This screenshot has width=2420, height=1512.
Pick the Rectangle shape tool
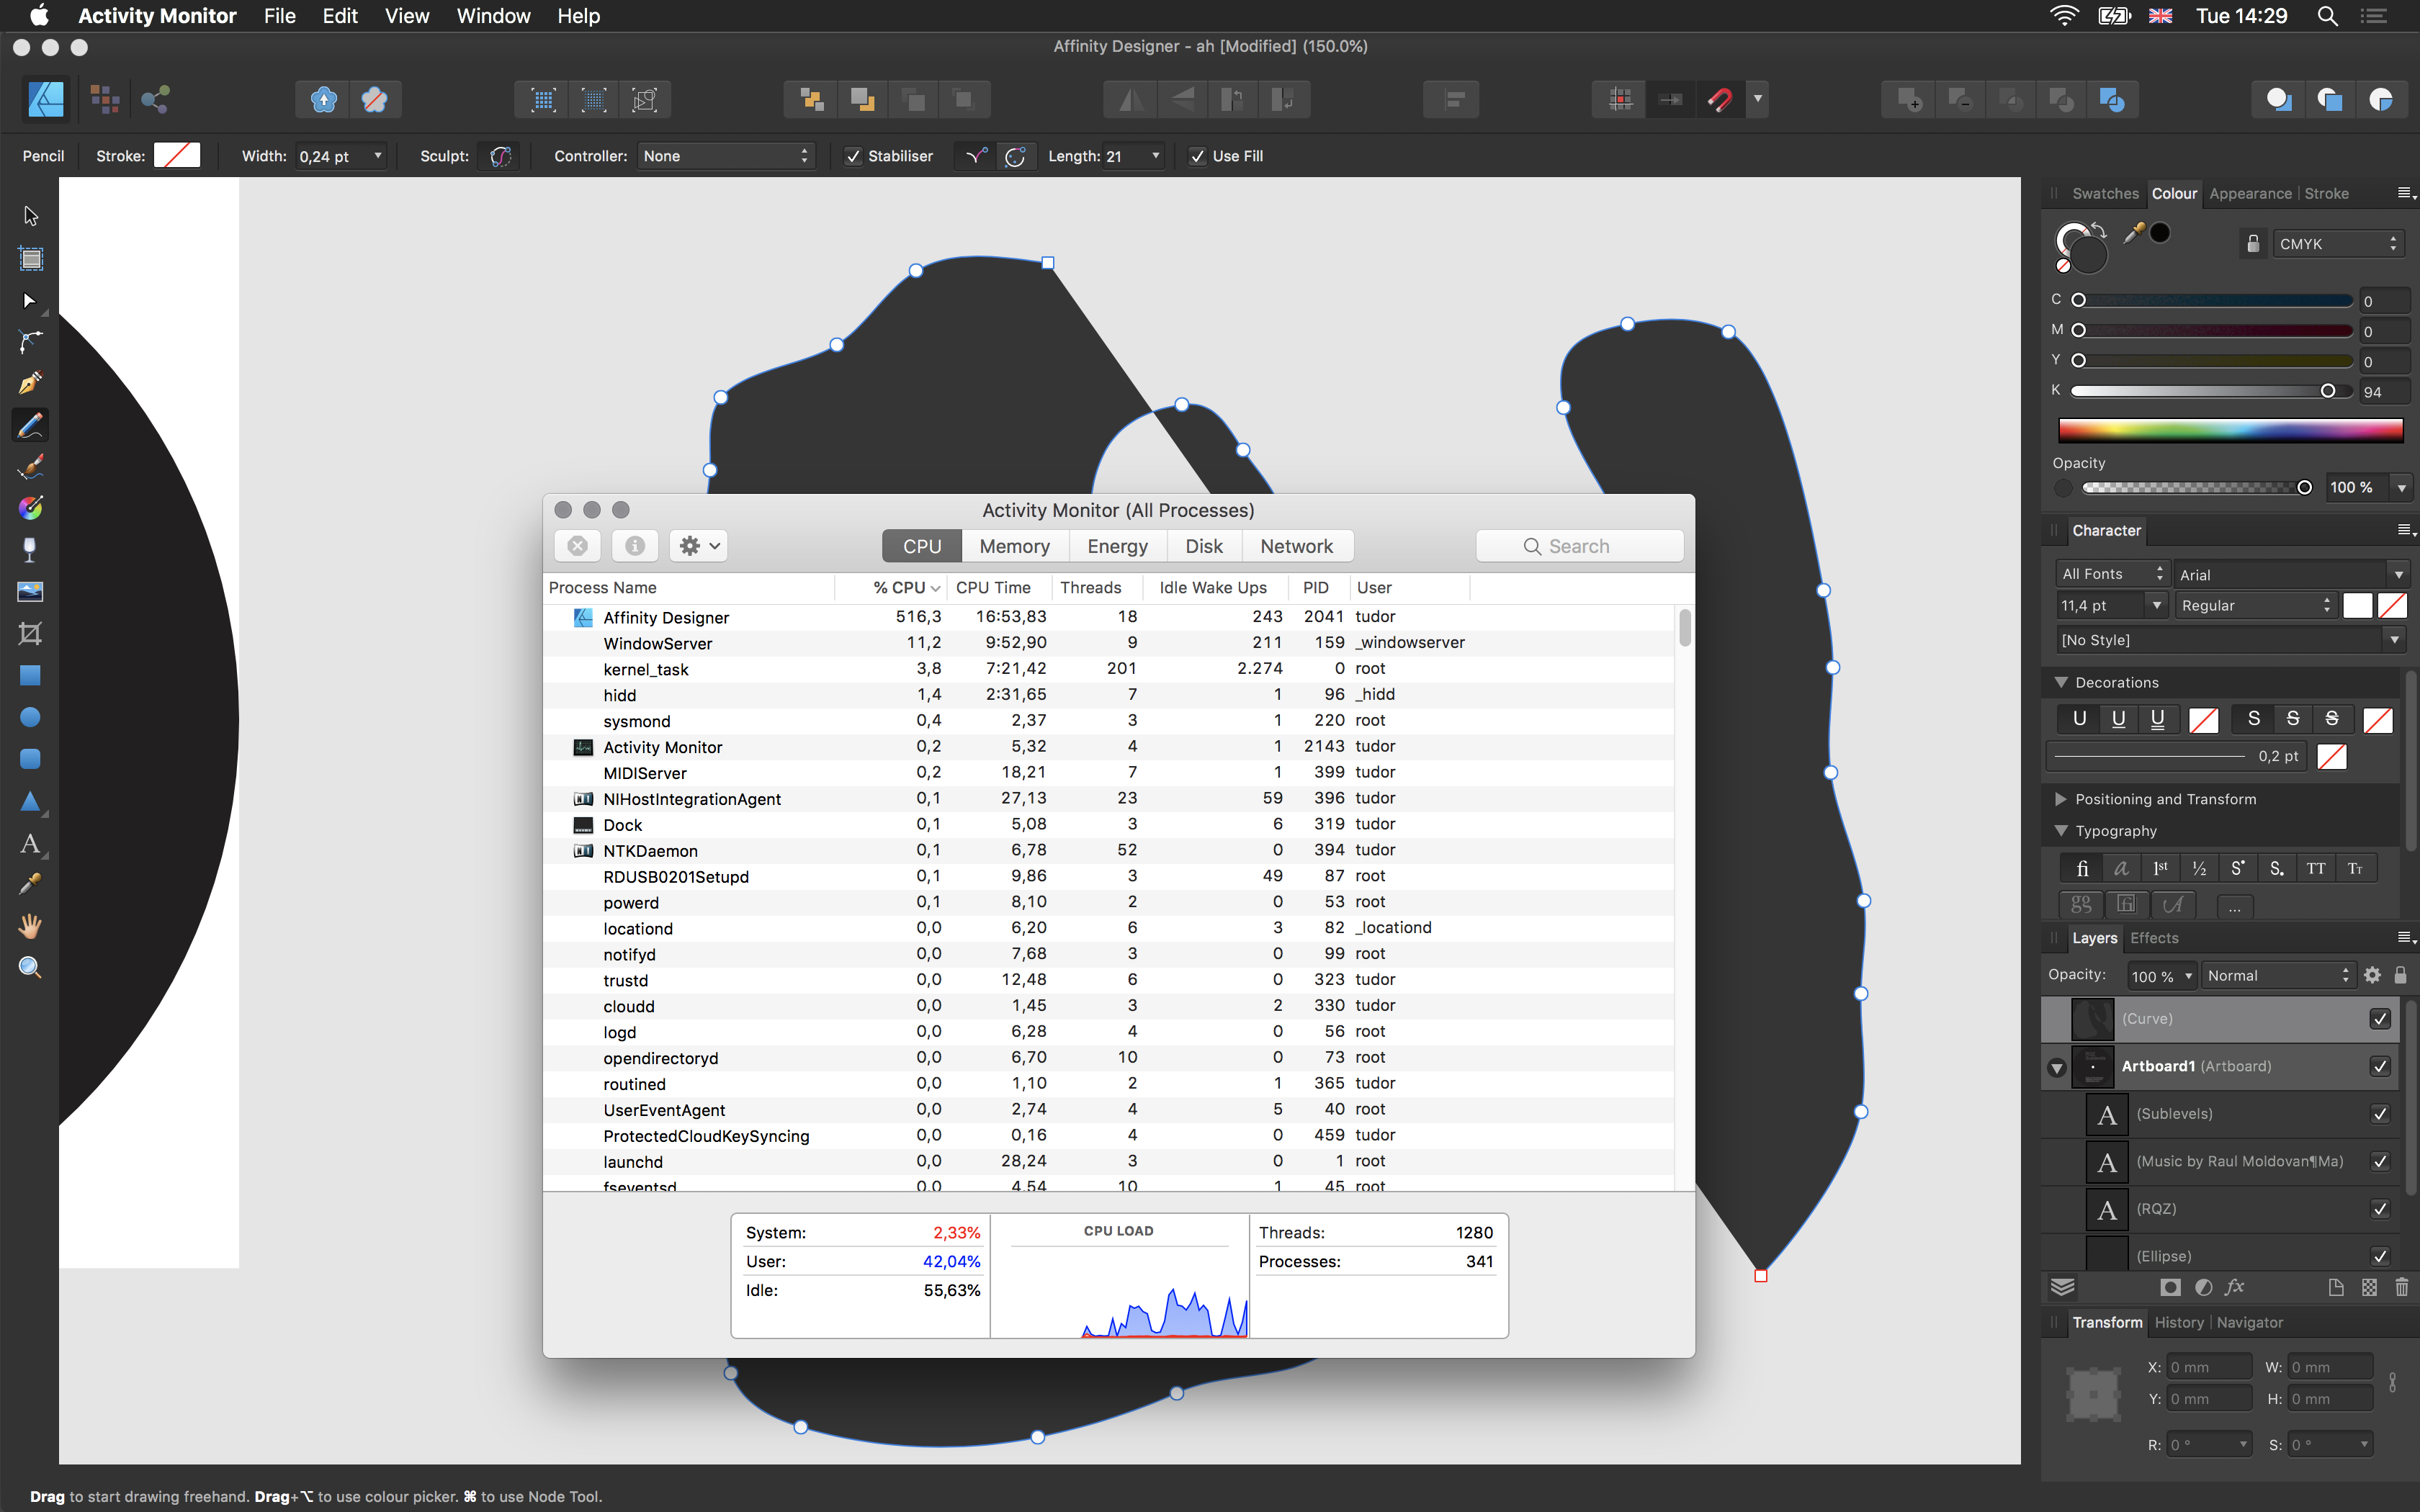[x=30, y=676]
